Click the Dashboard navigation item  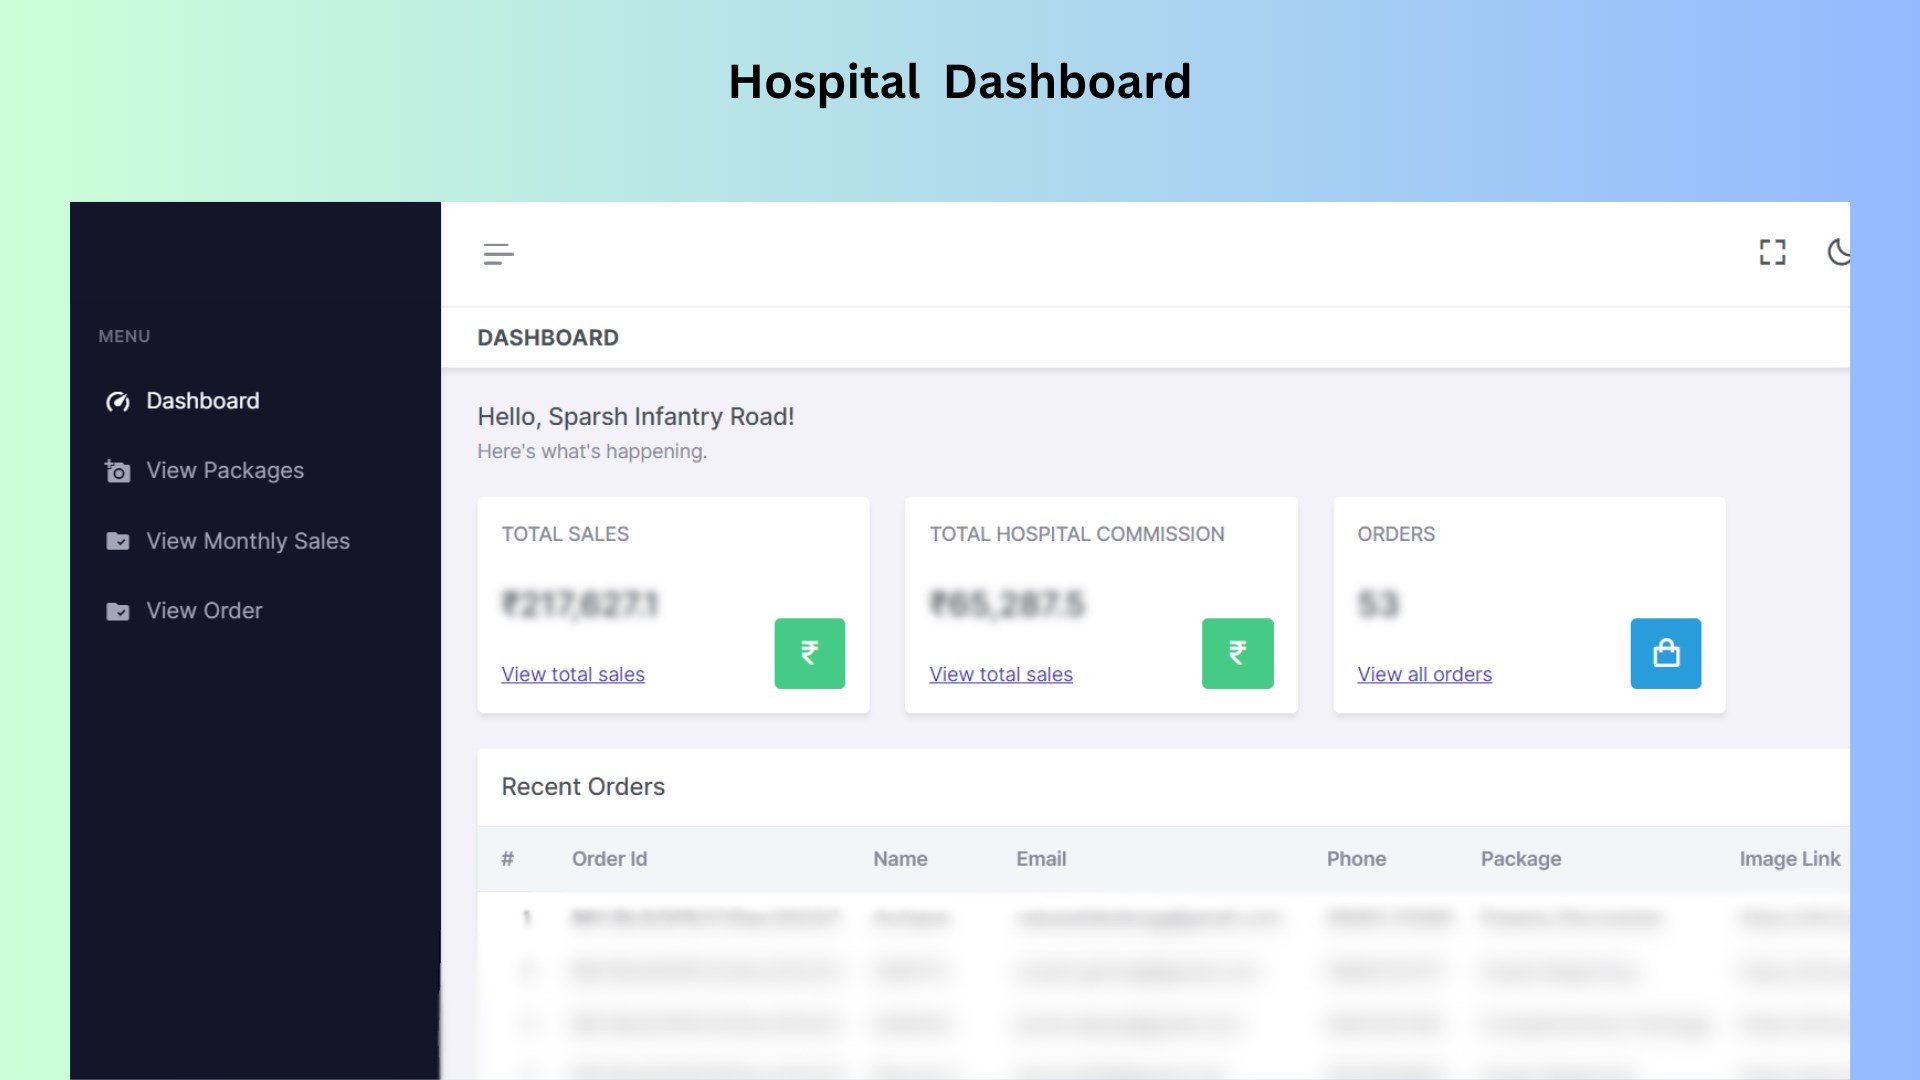pyautogui.click(x=202, y=400)
